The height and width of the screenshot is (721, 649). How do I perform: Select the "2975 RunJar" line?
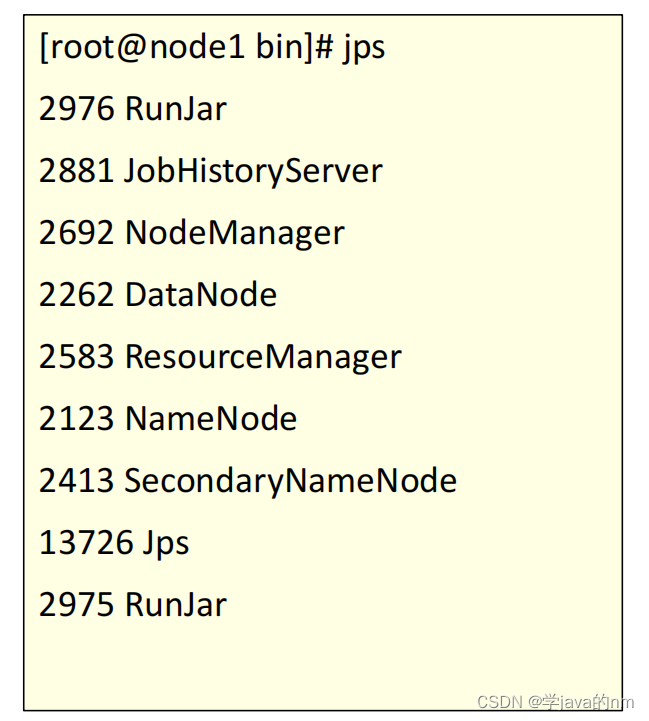[x=133, y=604]
